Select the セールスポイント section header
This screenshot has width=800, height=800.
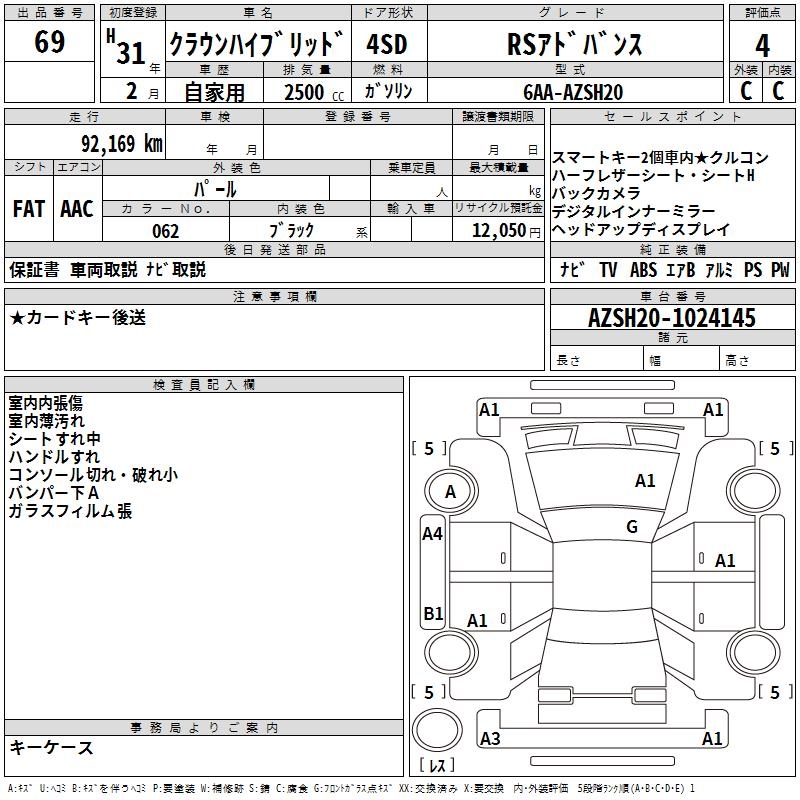coord(672,117)
